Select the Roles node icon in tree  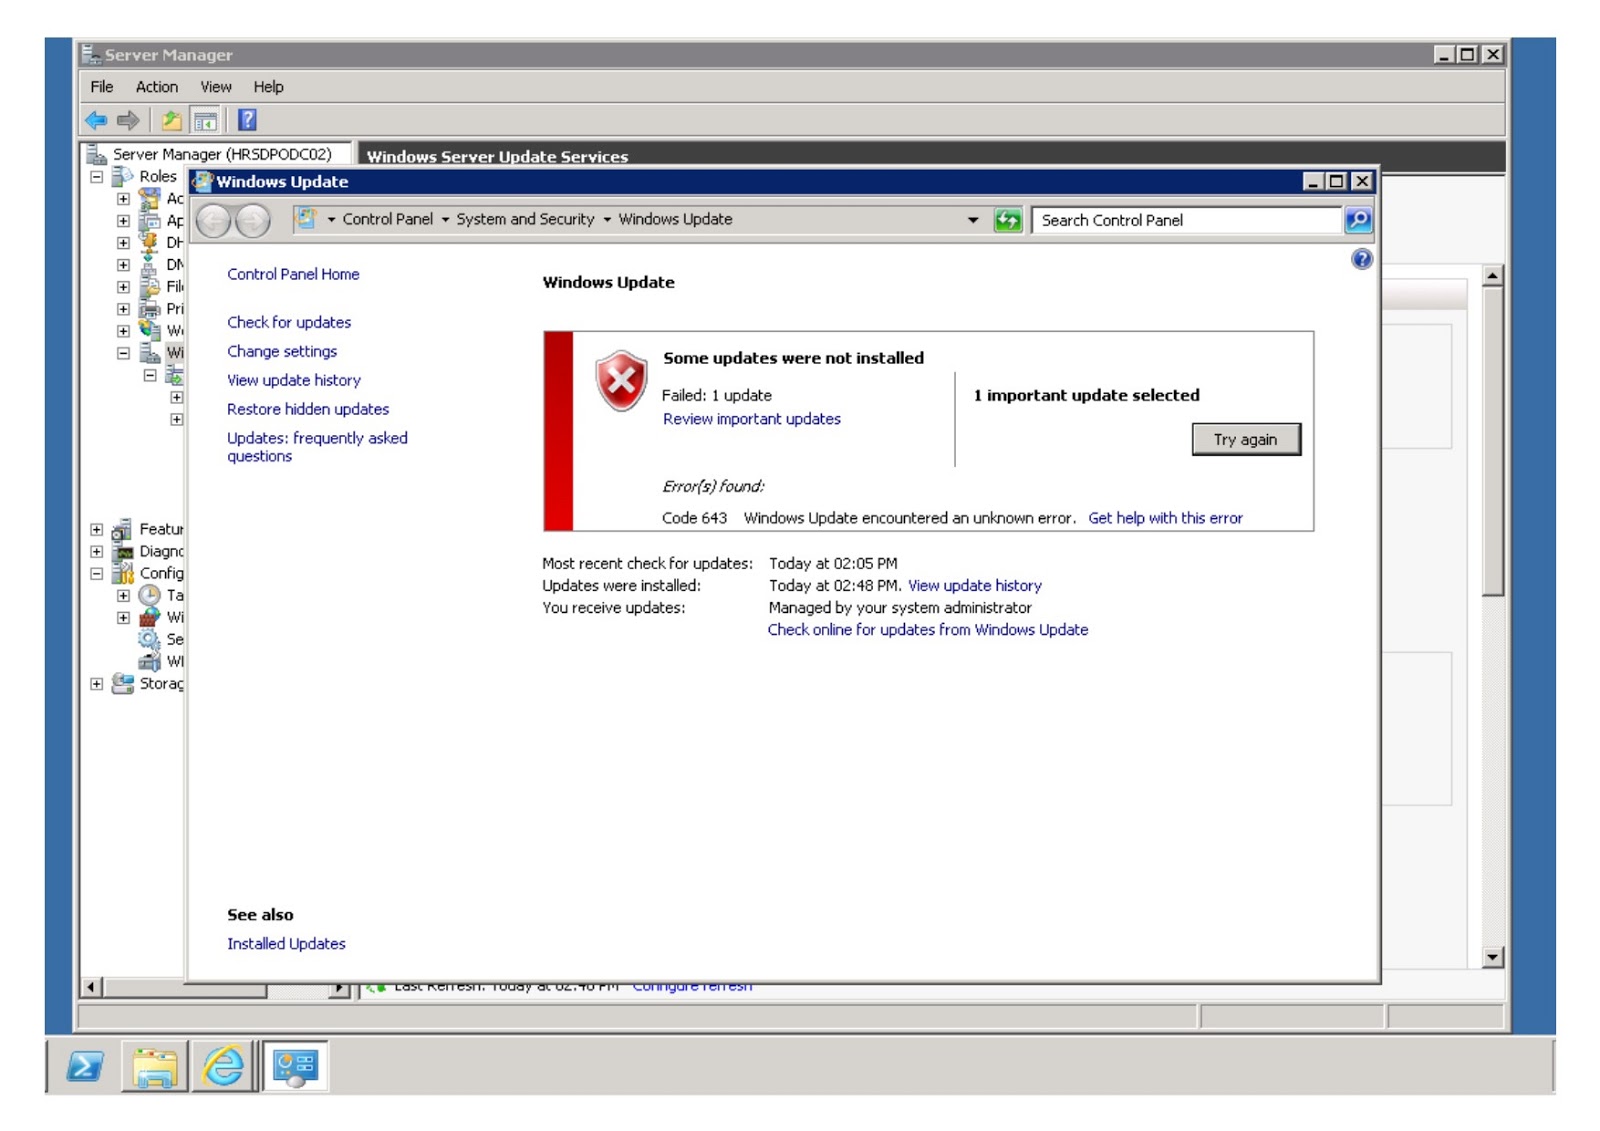122,176
